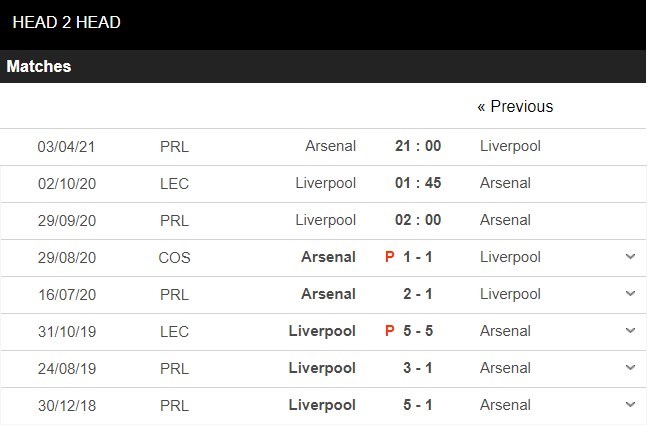Click the « Previous link
Image resolution: width=650 pixels, height=426 pixels.
point(515,106)
